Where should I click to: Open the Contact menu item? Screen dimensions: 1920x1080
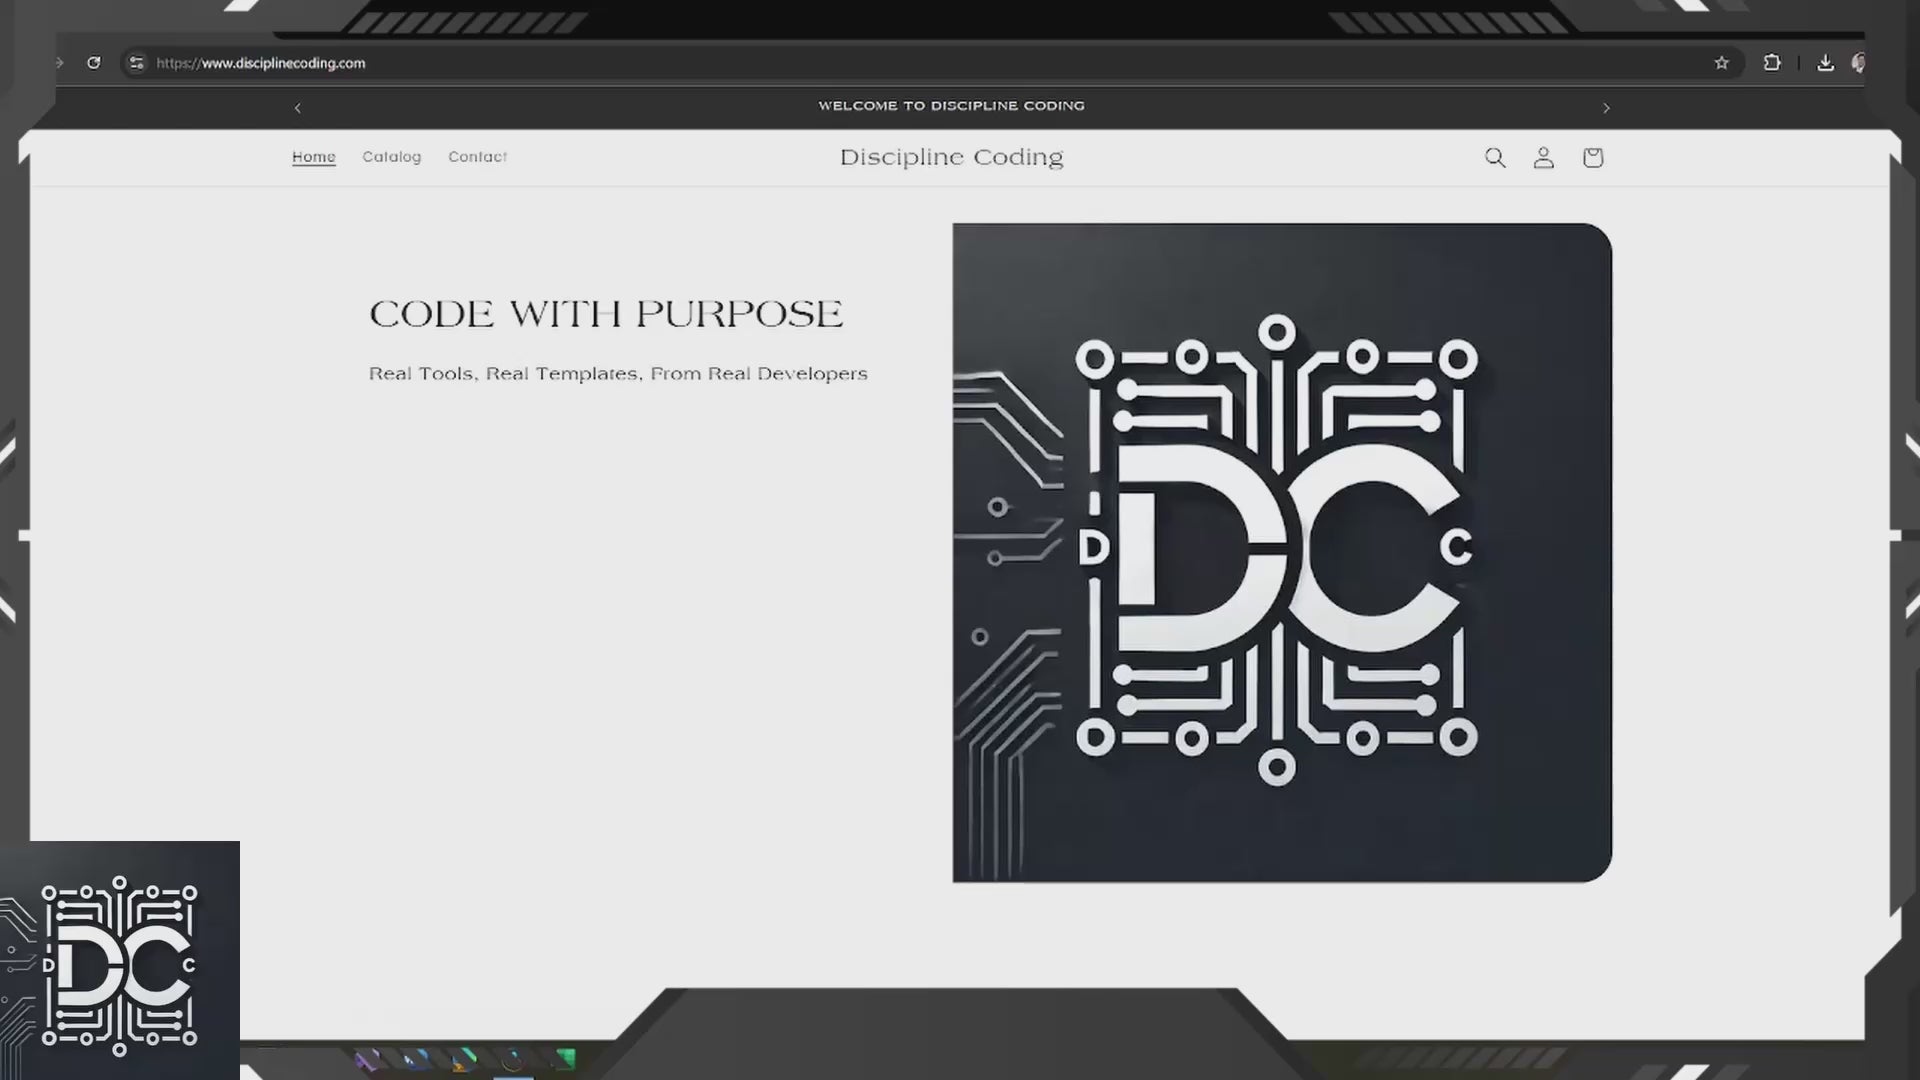tap(477, 157)
